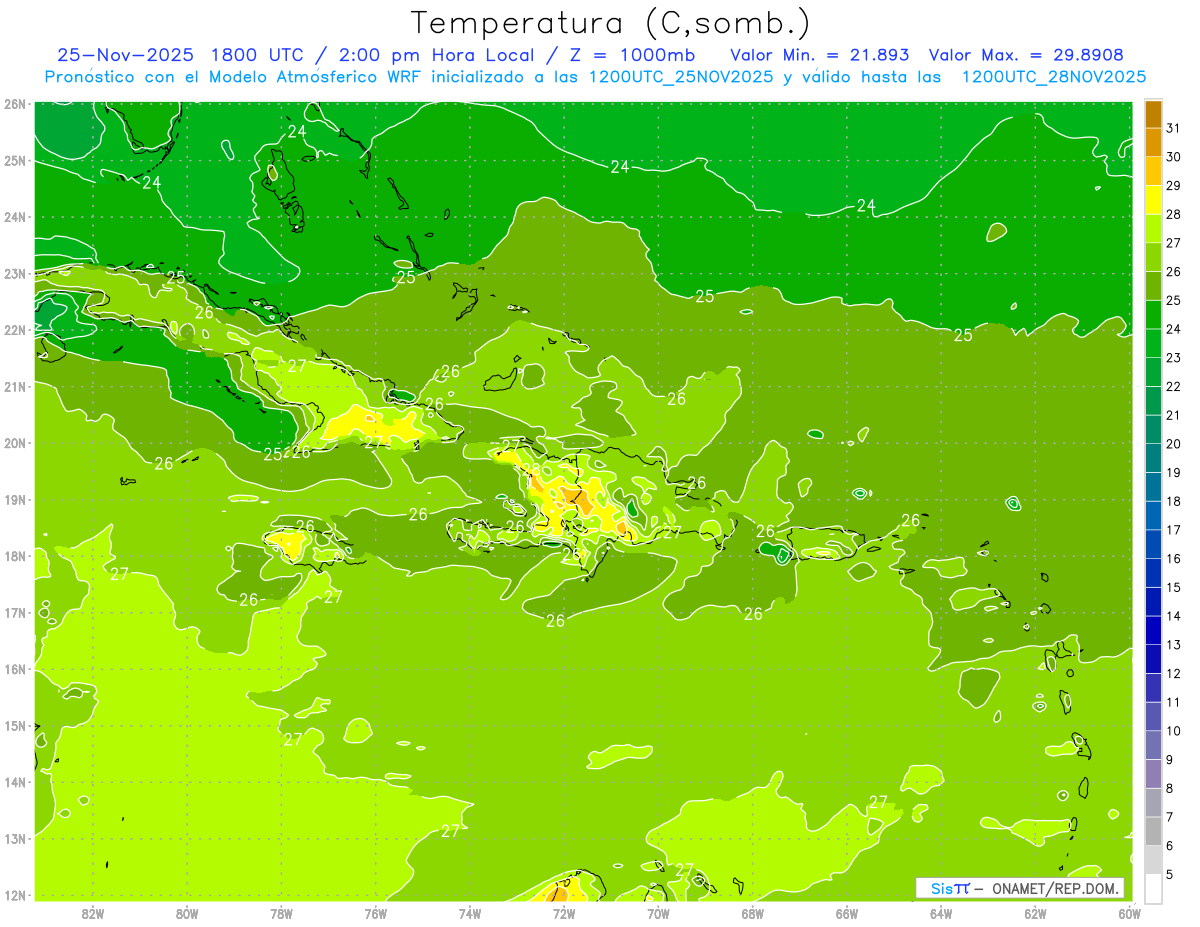Click the "70W" longitude axis label
The height and width of the screenshot is (927, 1200).
coord(658,912)
